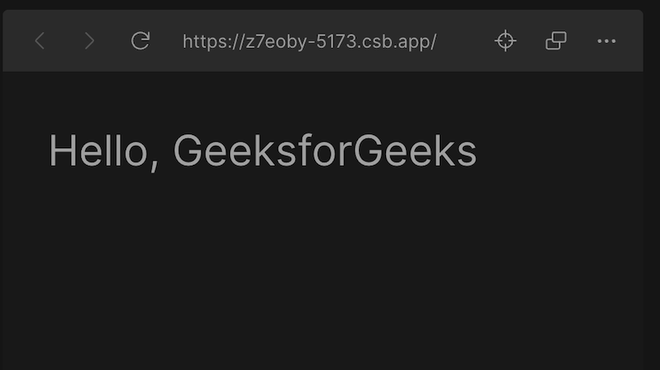Focus the preview URL address field
This screenshot has height=370, width=660.
coord(309,42)
